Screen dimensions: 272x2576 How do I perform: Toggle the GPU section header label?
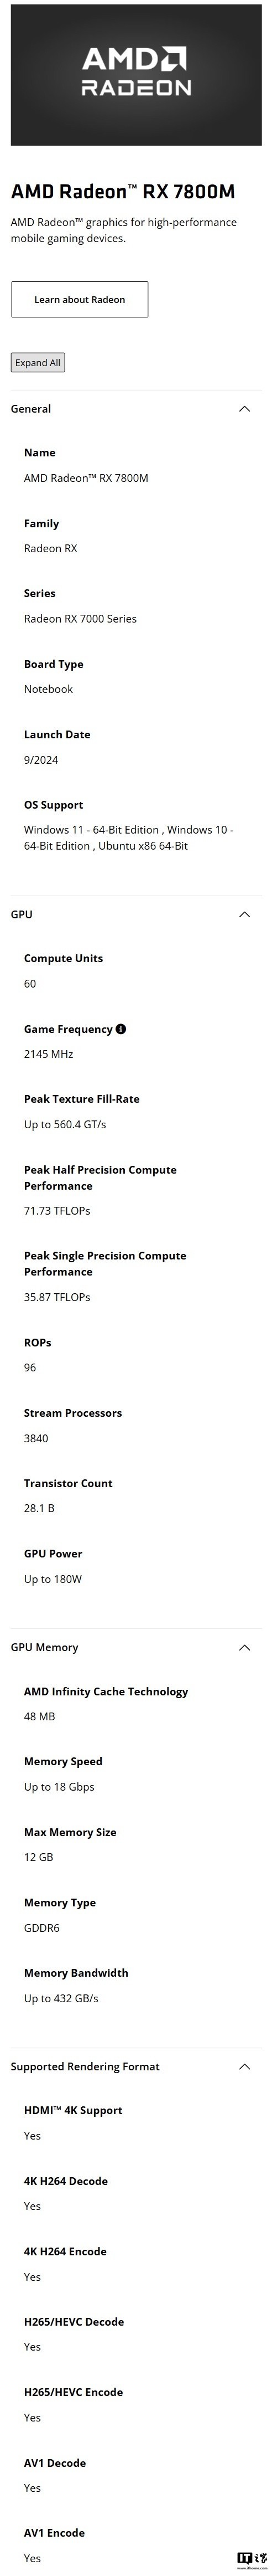21,914
